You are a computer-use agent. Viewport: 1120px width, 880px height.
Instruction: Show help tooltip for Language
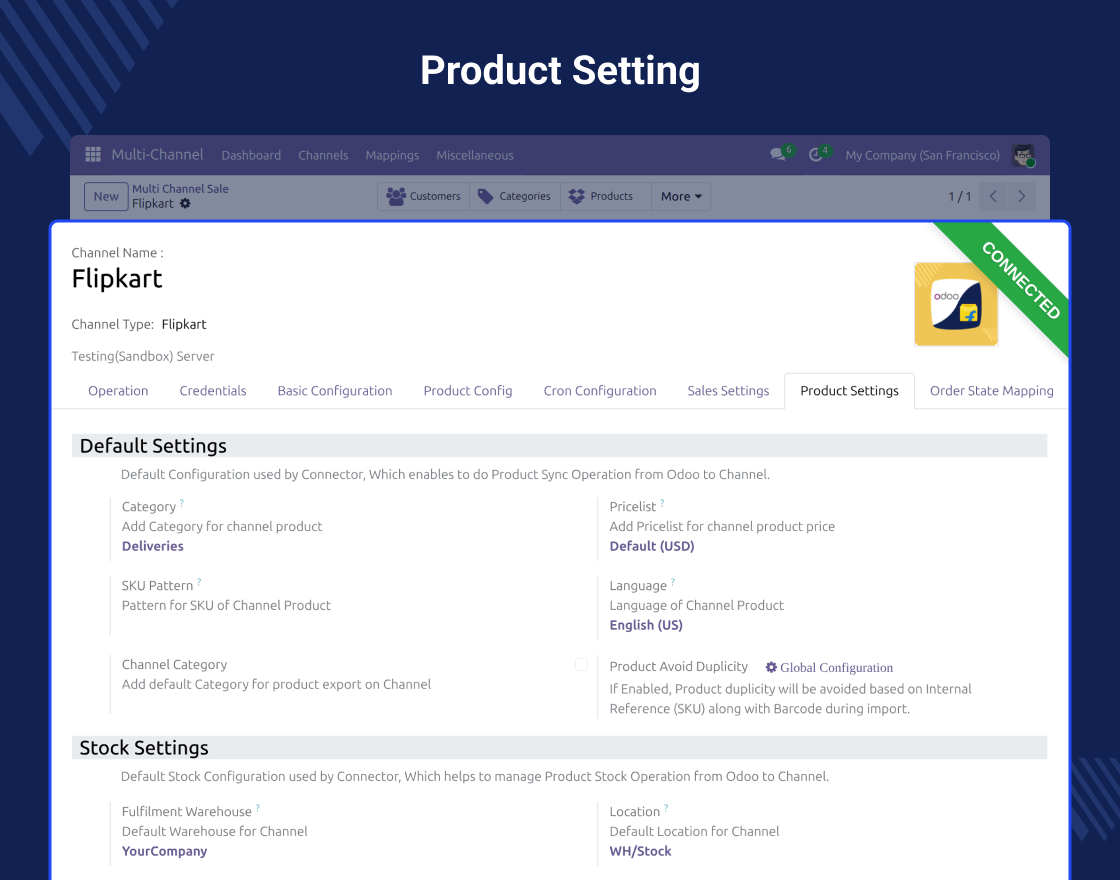673,581
